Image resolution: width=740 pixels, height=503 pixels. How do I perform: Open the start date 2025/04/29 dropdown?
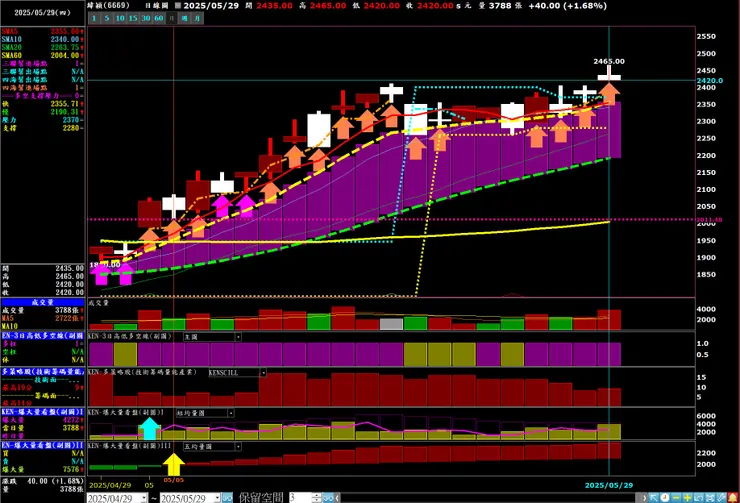143,498
